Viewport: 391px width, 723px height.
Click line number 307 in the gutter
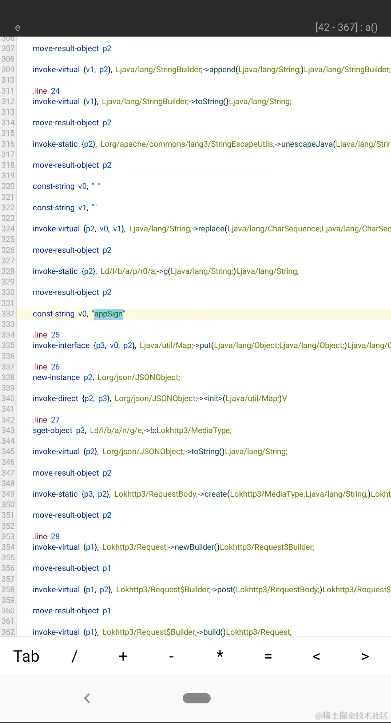[x=8, y=48]
